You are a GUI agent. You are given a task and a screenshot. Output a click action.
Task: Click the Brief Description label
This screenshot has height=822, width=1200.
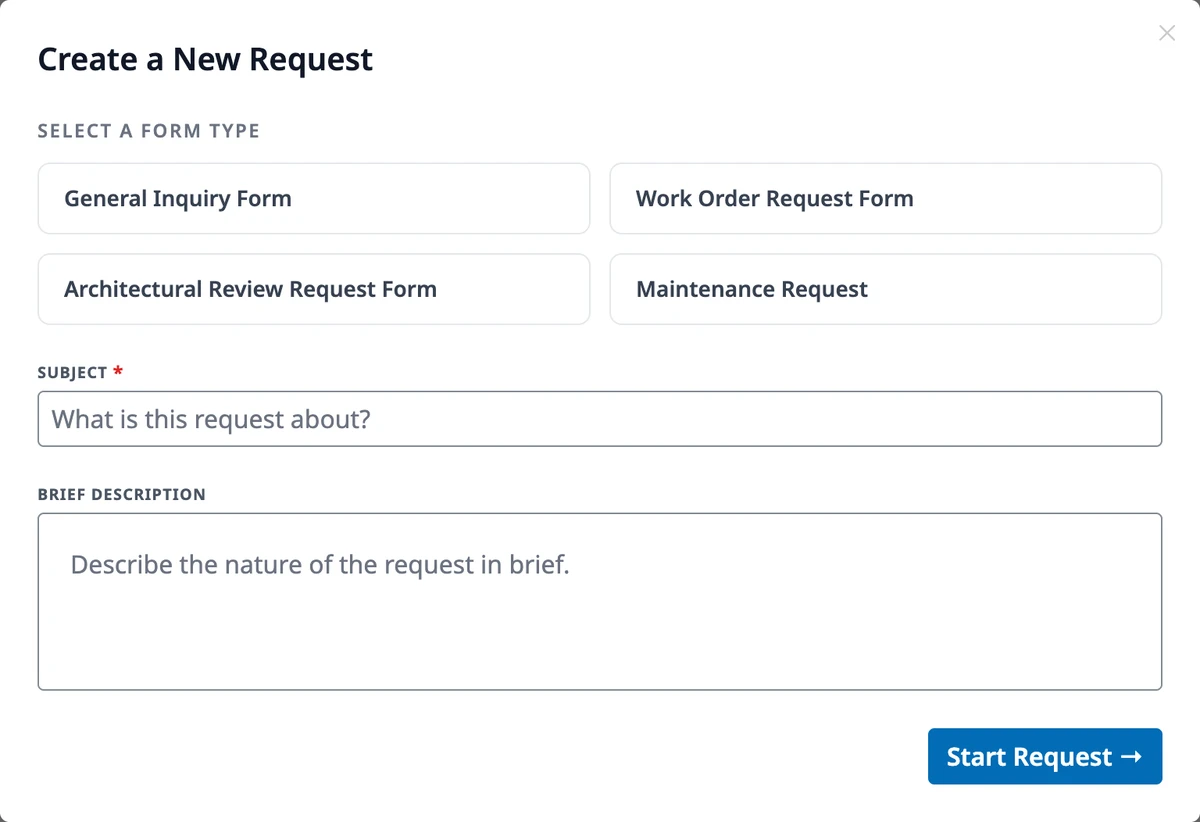122,494
